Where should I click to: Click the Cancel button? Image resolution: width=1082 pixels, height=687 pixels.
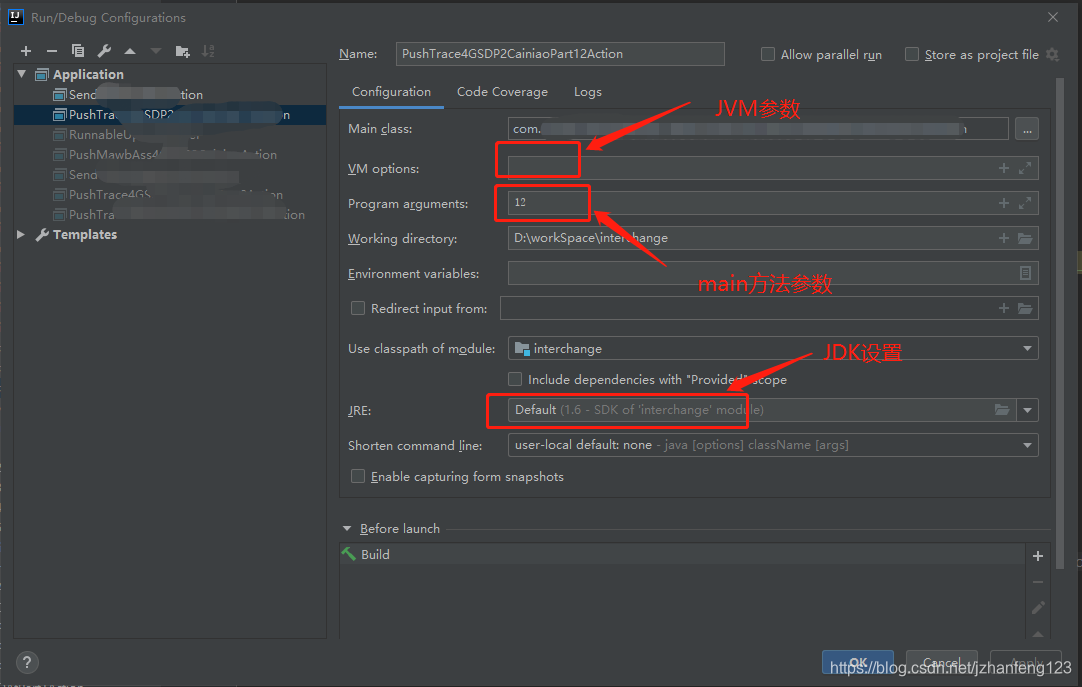tap(942, 662)
